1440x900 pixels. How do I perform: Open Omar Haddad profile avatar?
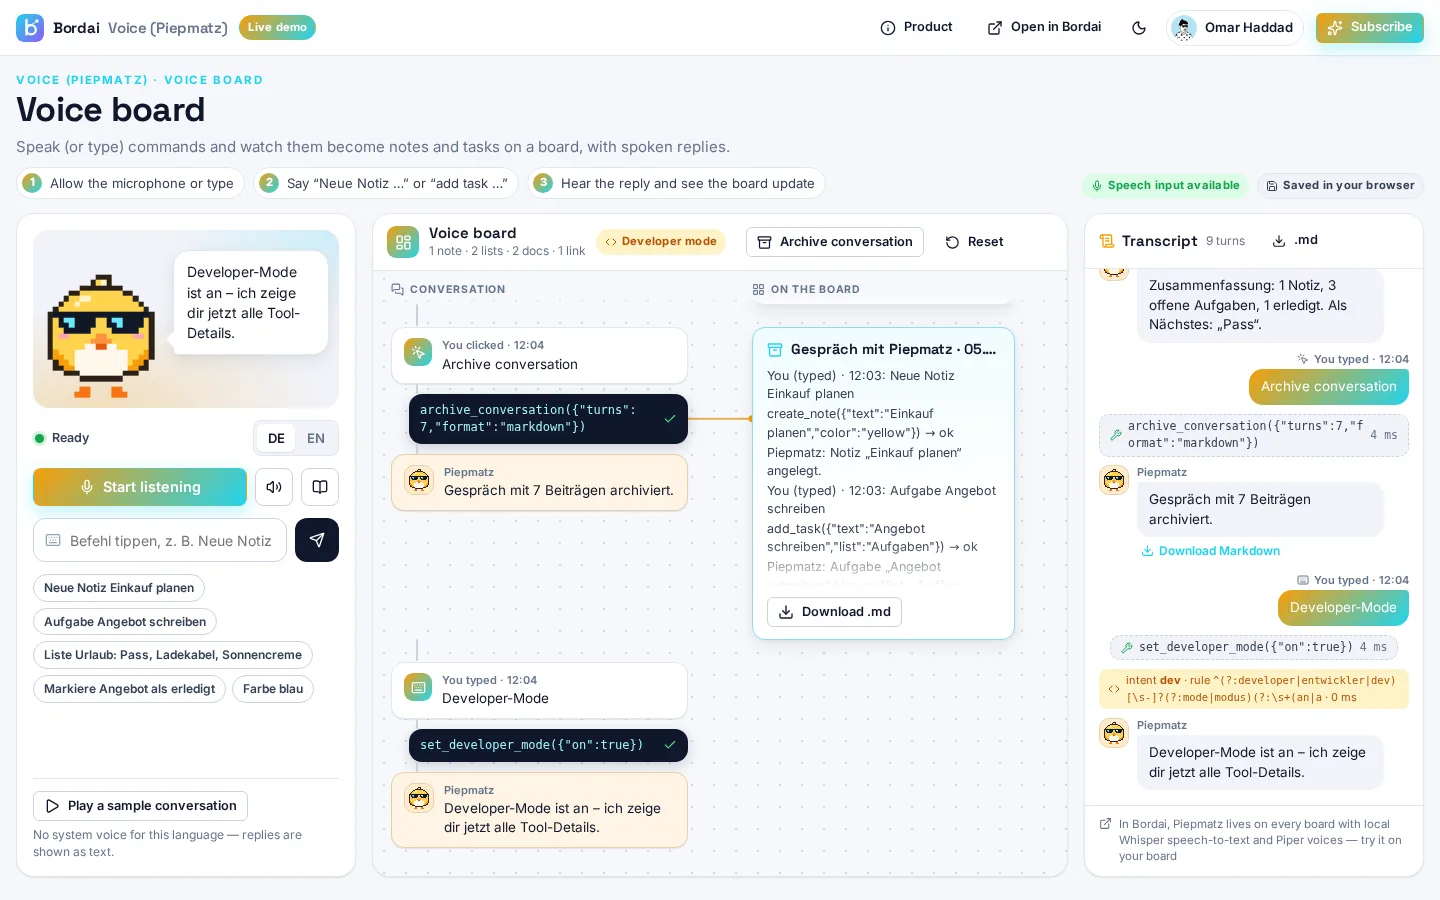coord(1184,28)
